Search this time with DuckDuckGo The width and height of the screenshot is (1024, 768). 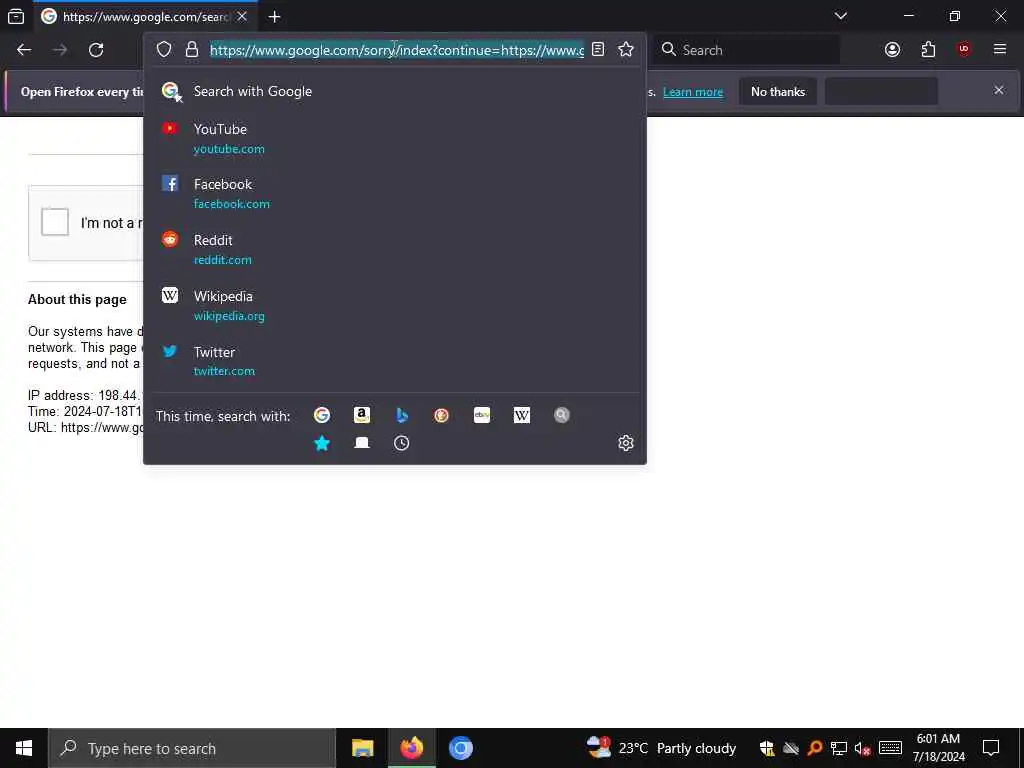click(441, 415)
